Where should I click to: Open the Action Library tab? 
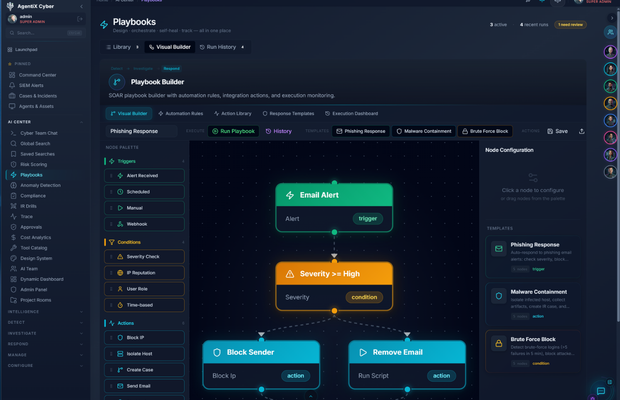click(233, 113)
